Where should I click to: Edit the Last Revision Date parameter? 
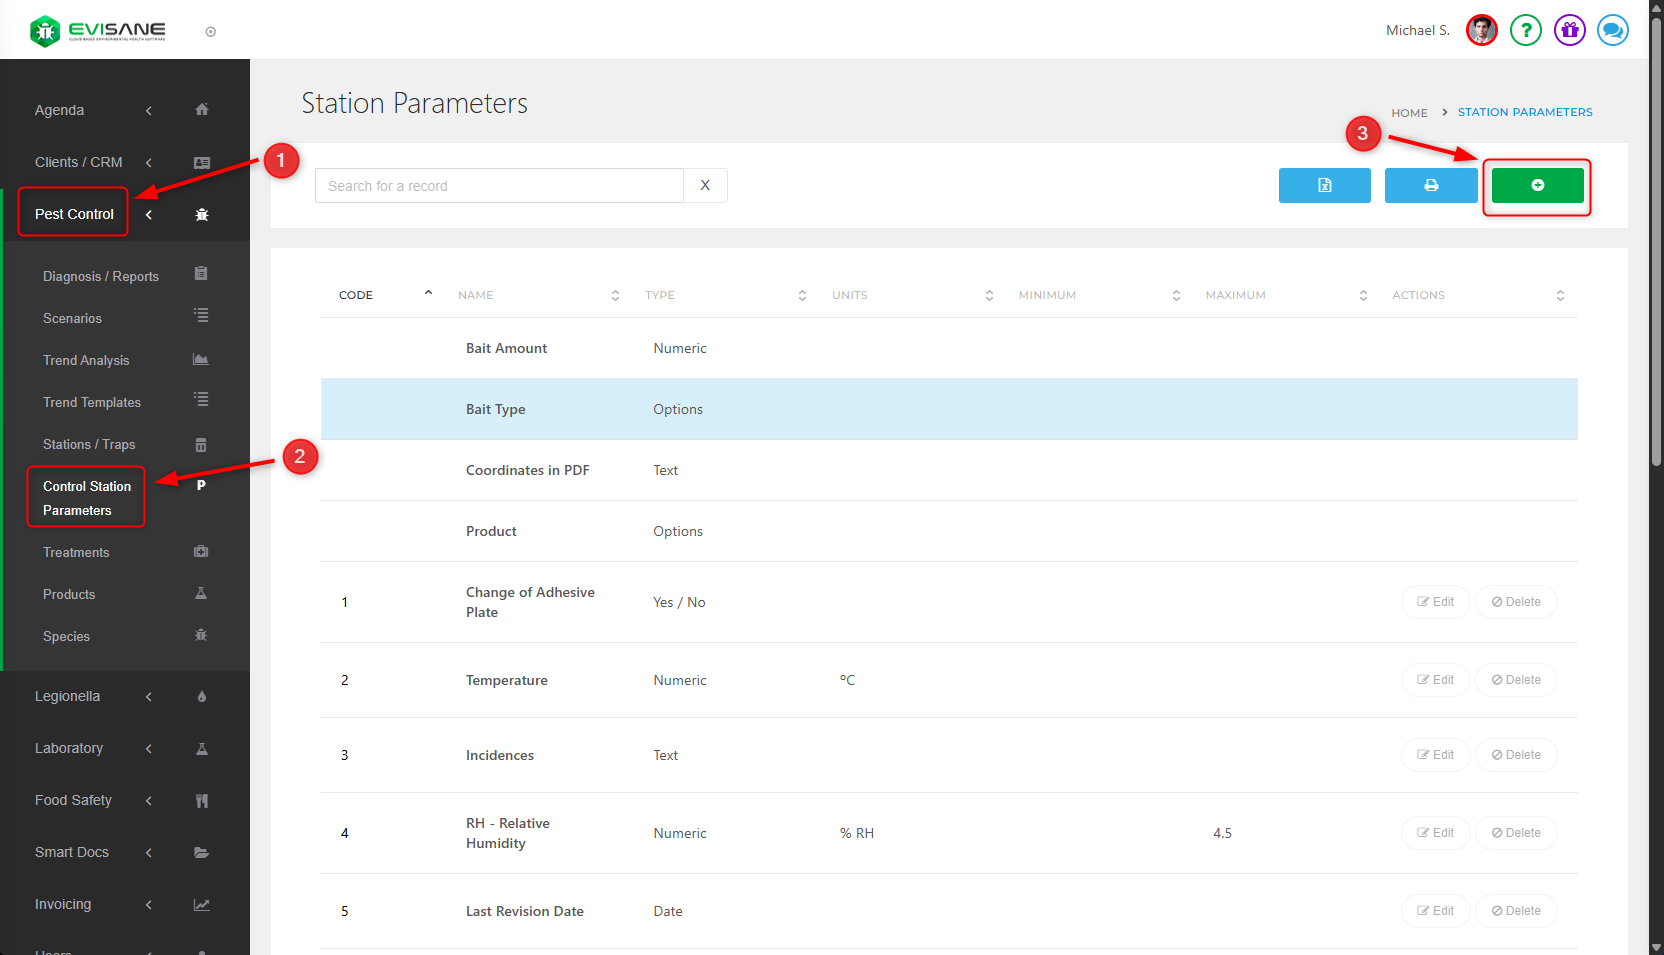[x=1435, y=911]
